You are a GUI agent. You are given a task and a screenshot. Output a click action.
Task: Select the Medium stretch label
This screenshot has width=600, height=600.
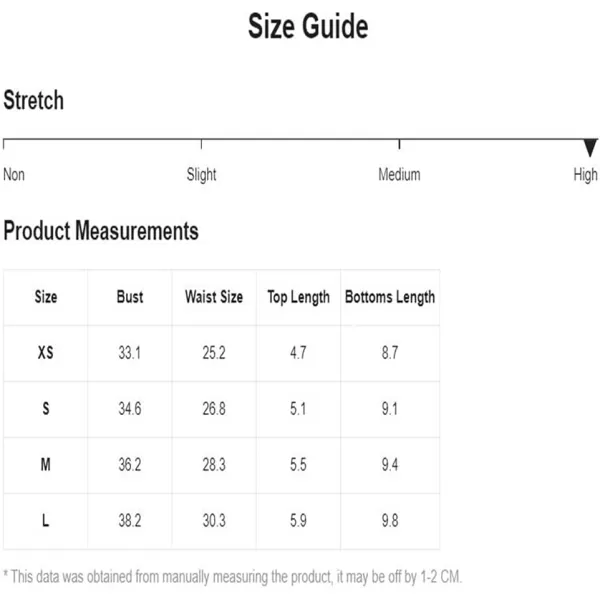point(399,174)
